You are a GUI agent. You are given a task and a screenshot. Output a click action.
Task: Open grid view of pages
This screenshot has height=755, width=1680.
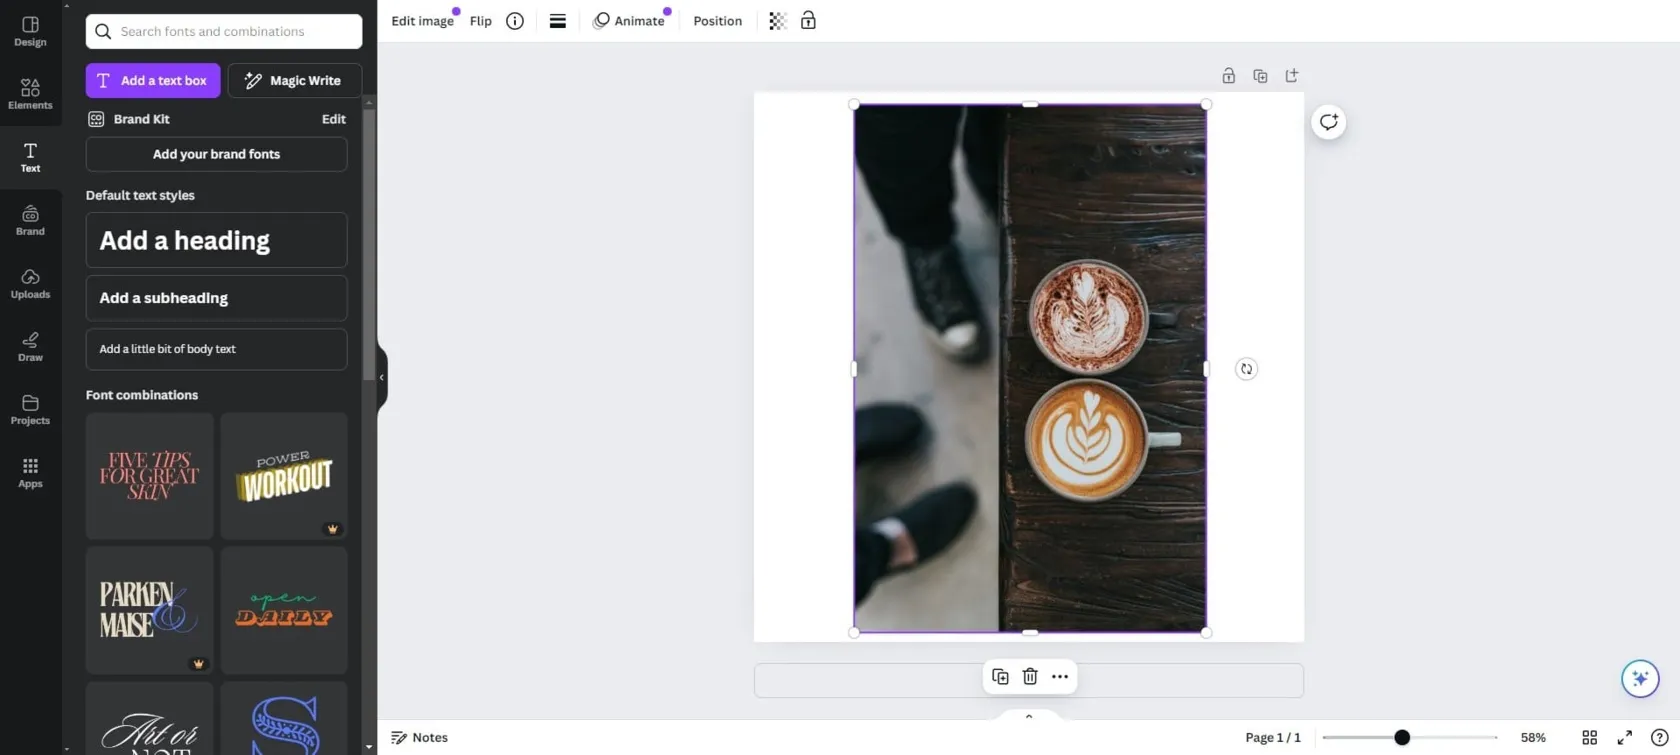(1589, 738)
